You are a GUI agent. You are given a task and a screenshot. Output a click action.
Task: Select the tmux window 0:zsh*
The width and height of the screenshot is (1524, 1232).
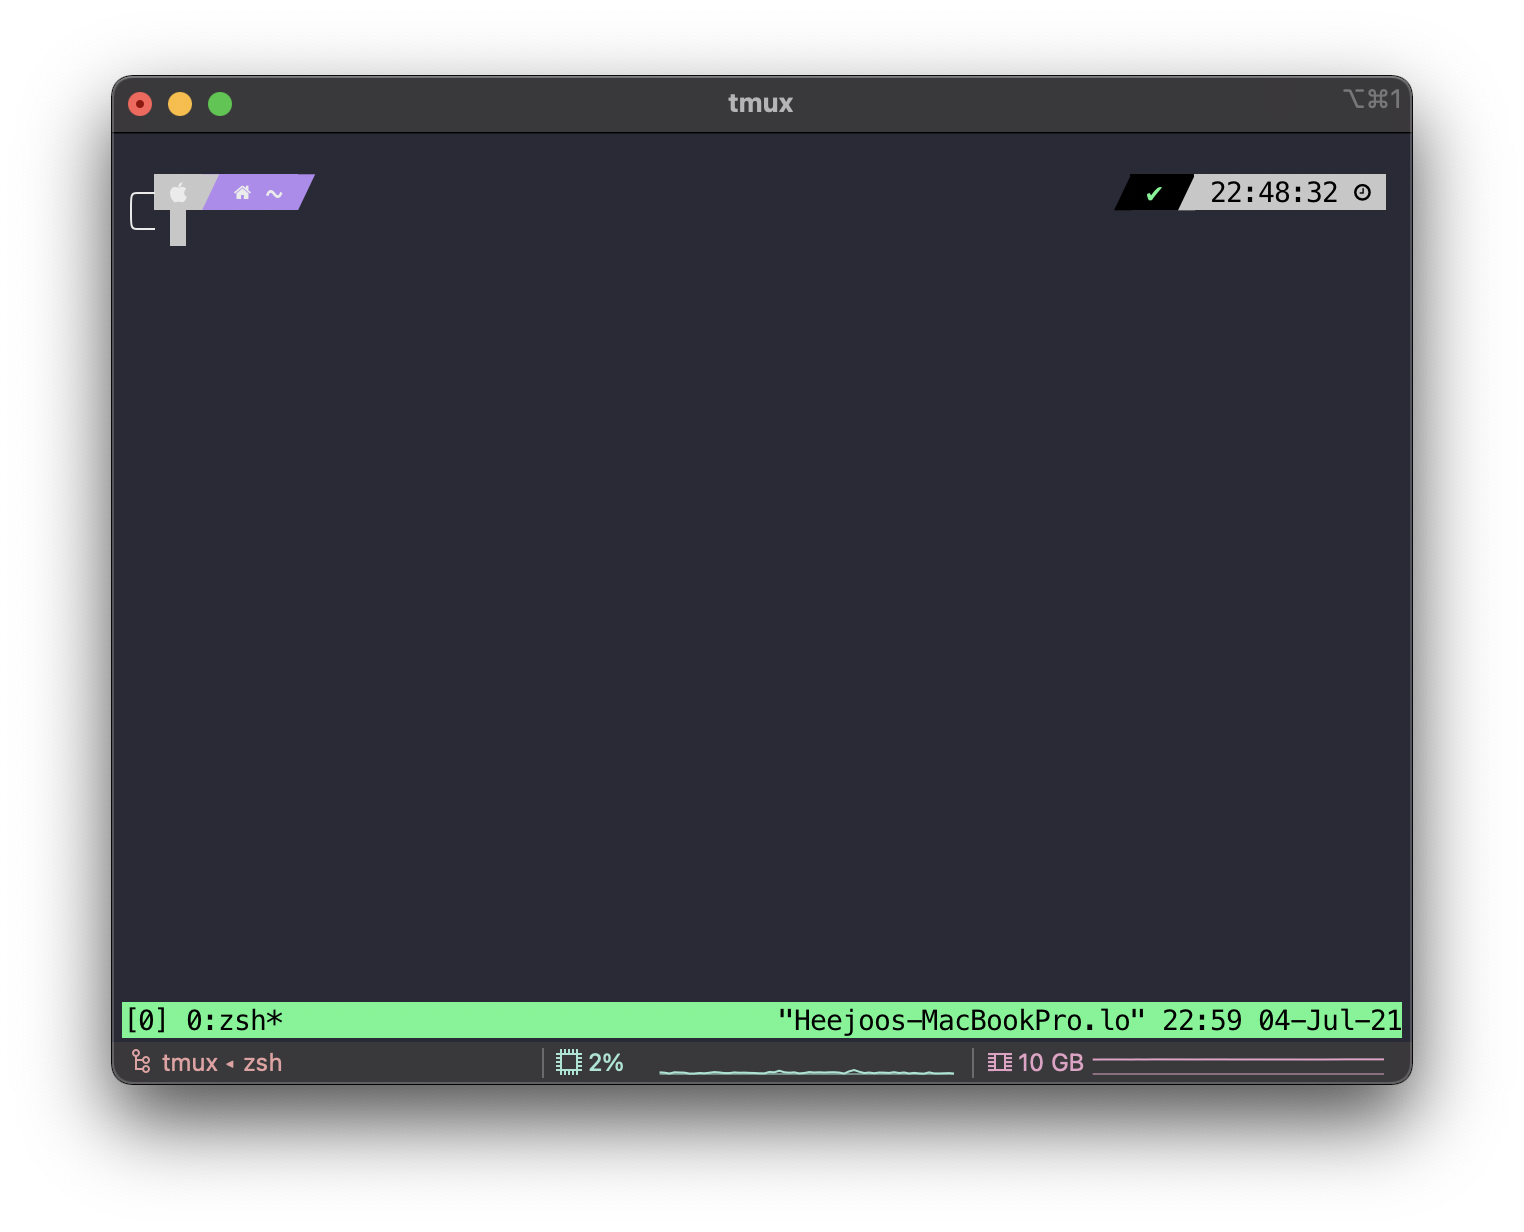point(235,1020)
